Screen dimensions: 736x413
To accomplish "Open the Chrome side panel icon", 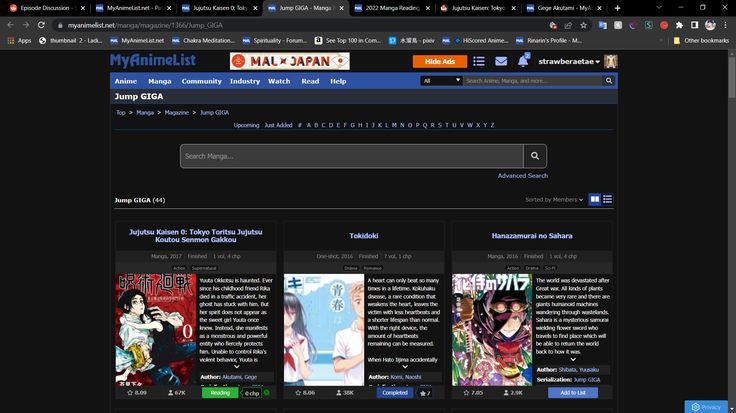I will 695,25.
